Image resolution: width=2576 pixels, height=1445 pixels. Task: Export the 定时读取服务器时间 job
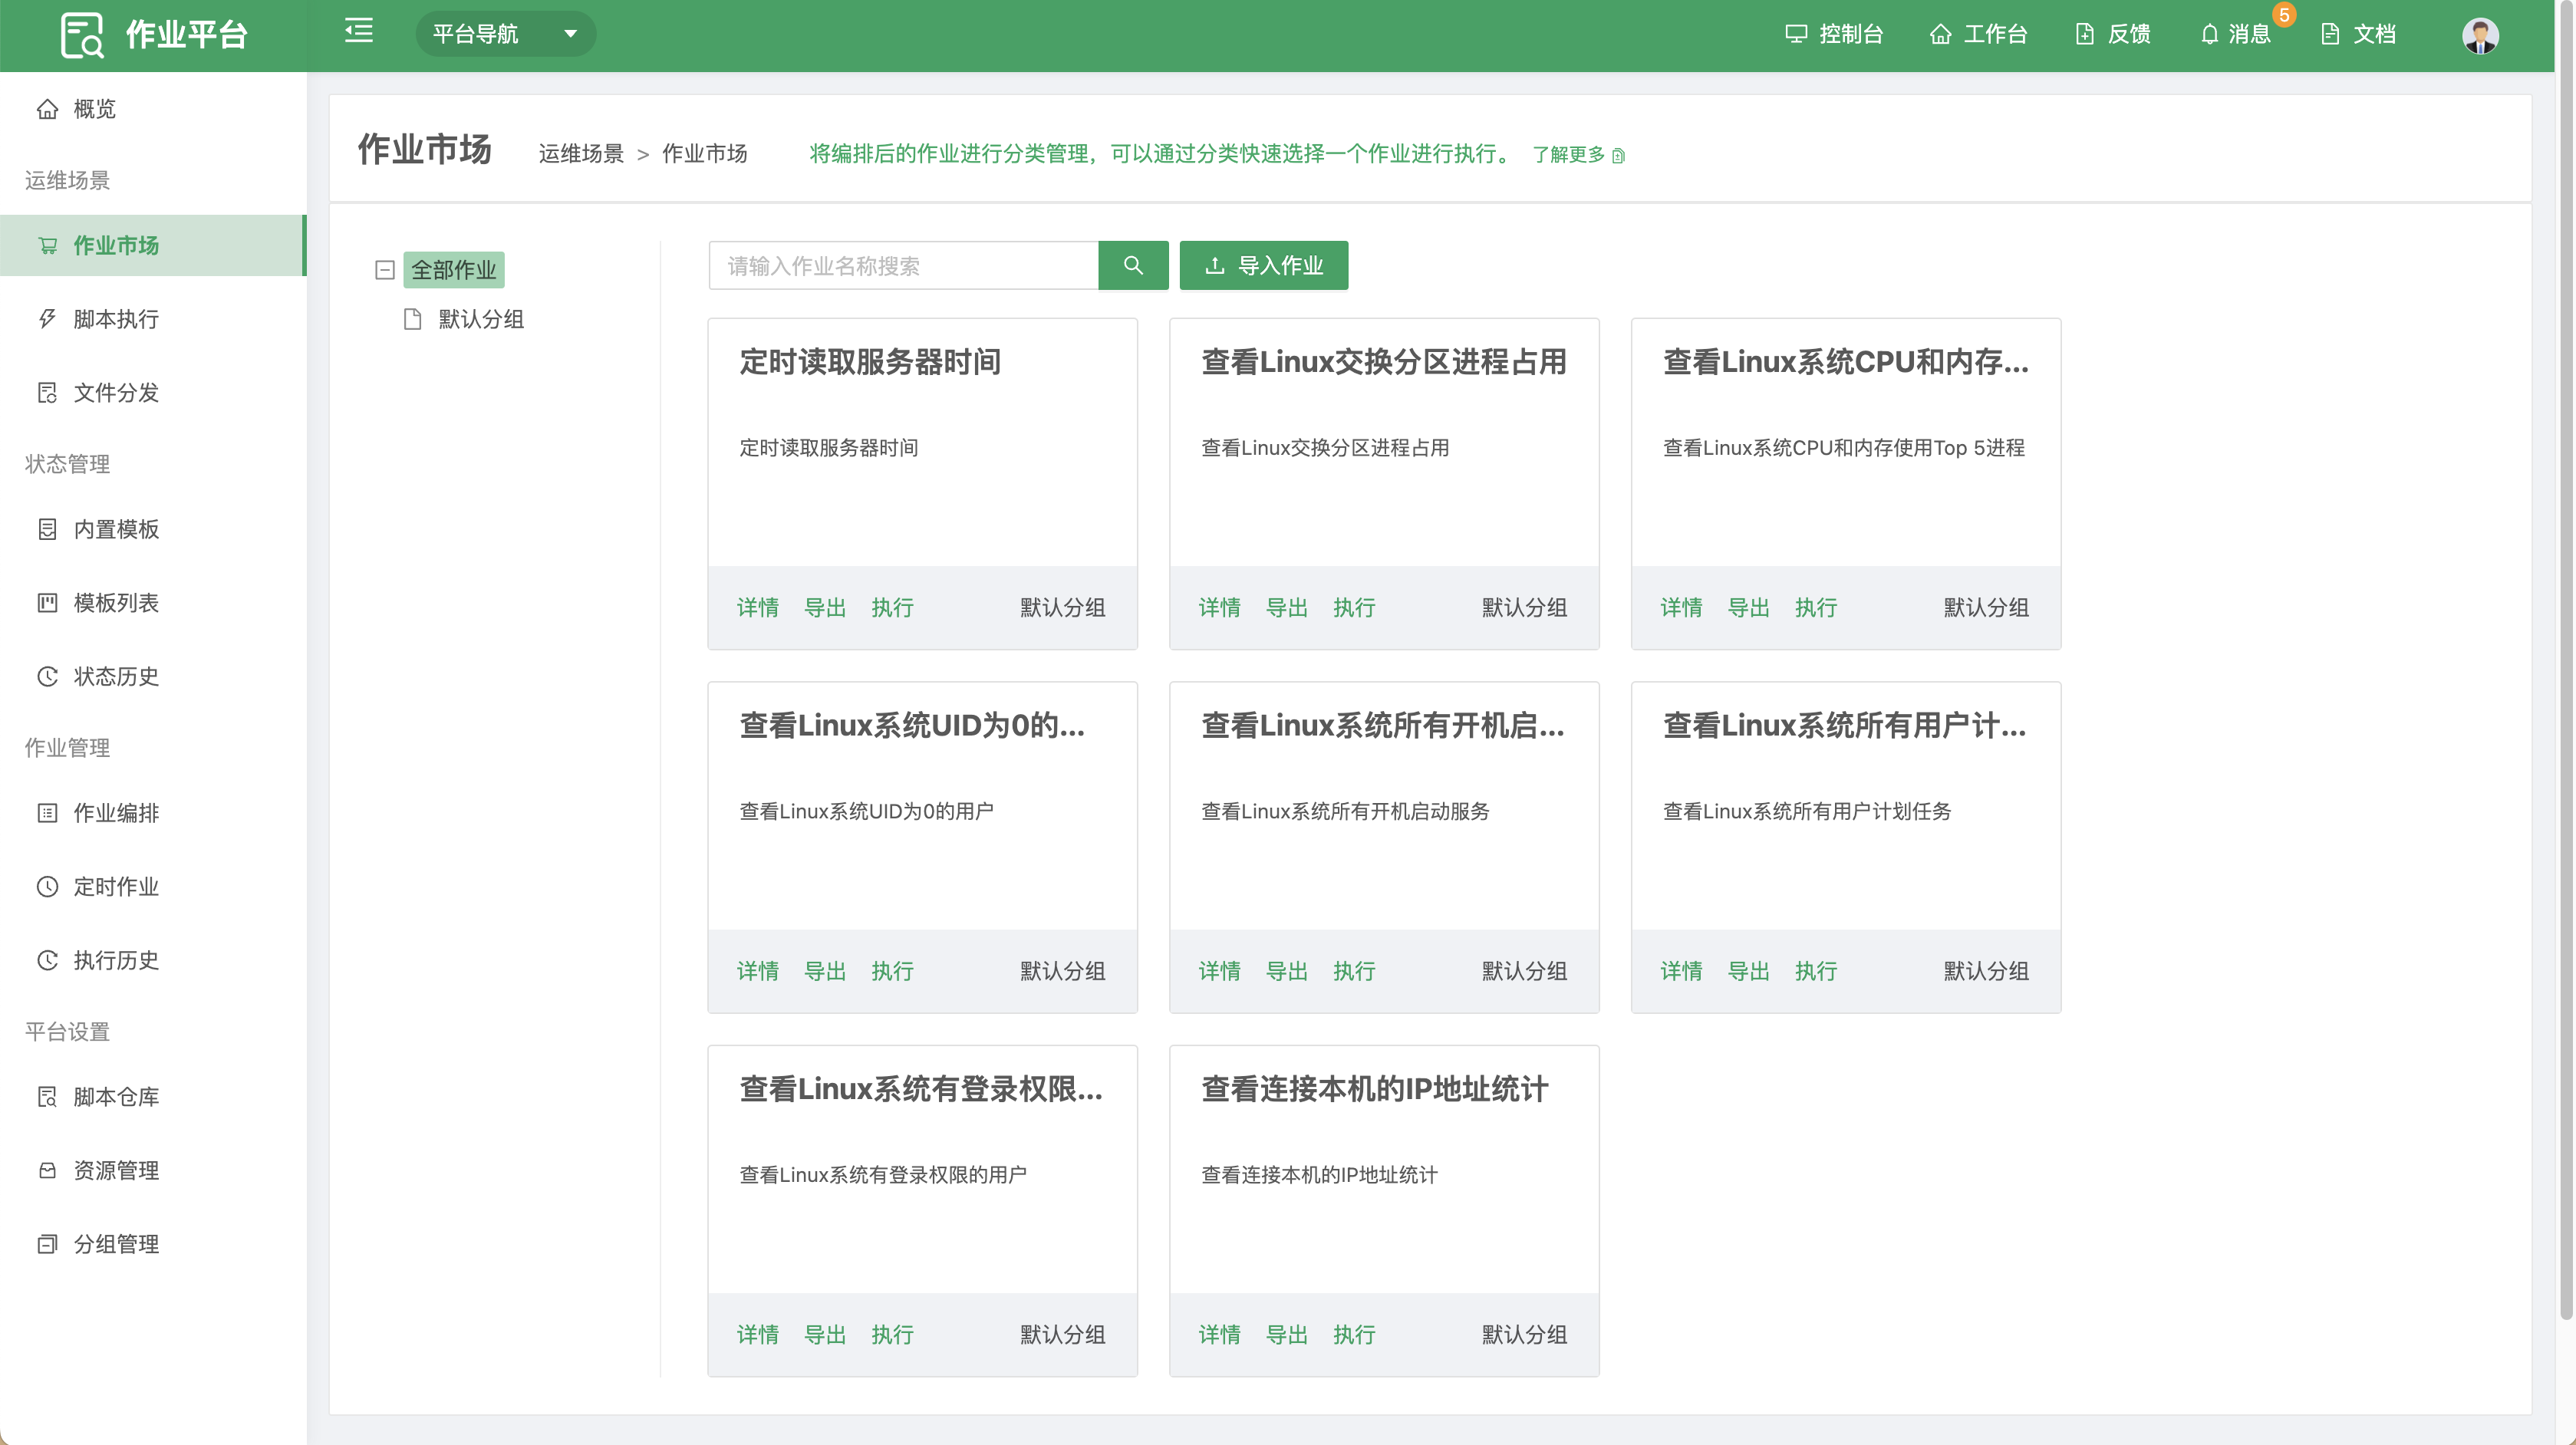coord(825,608)
